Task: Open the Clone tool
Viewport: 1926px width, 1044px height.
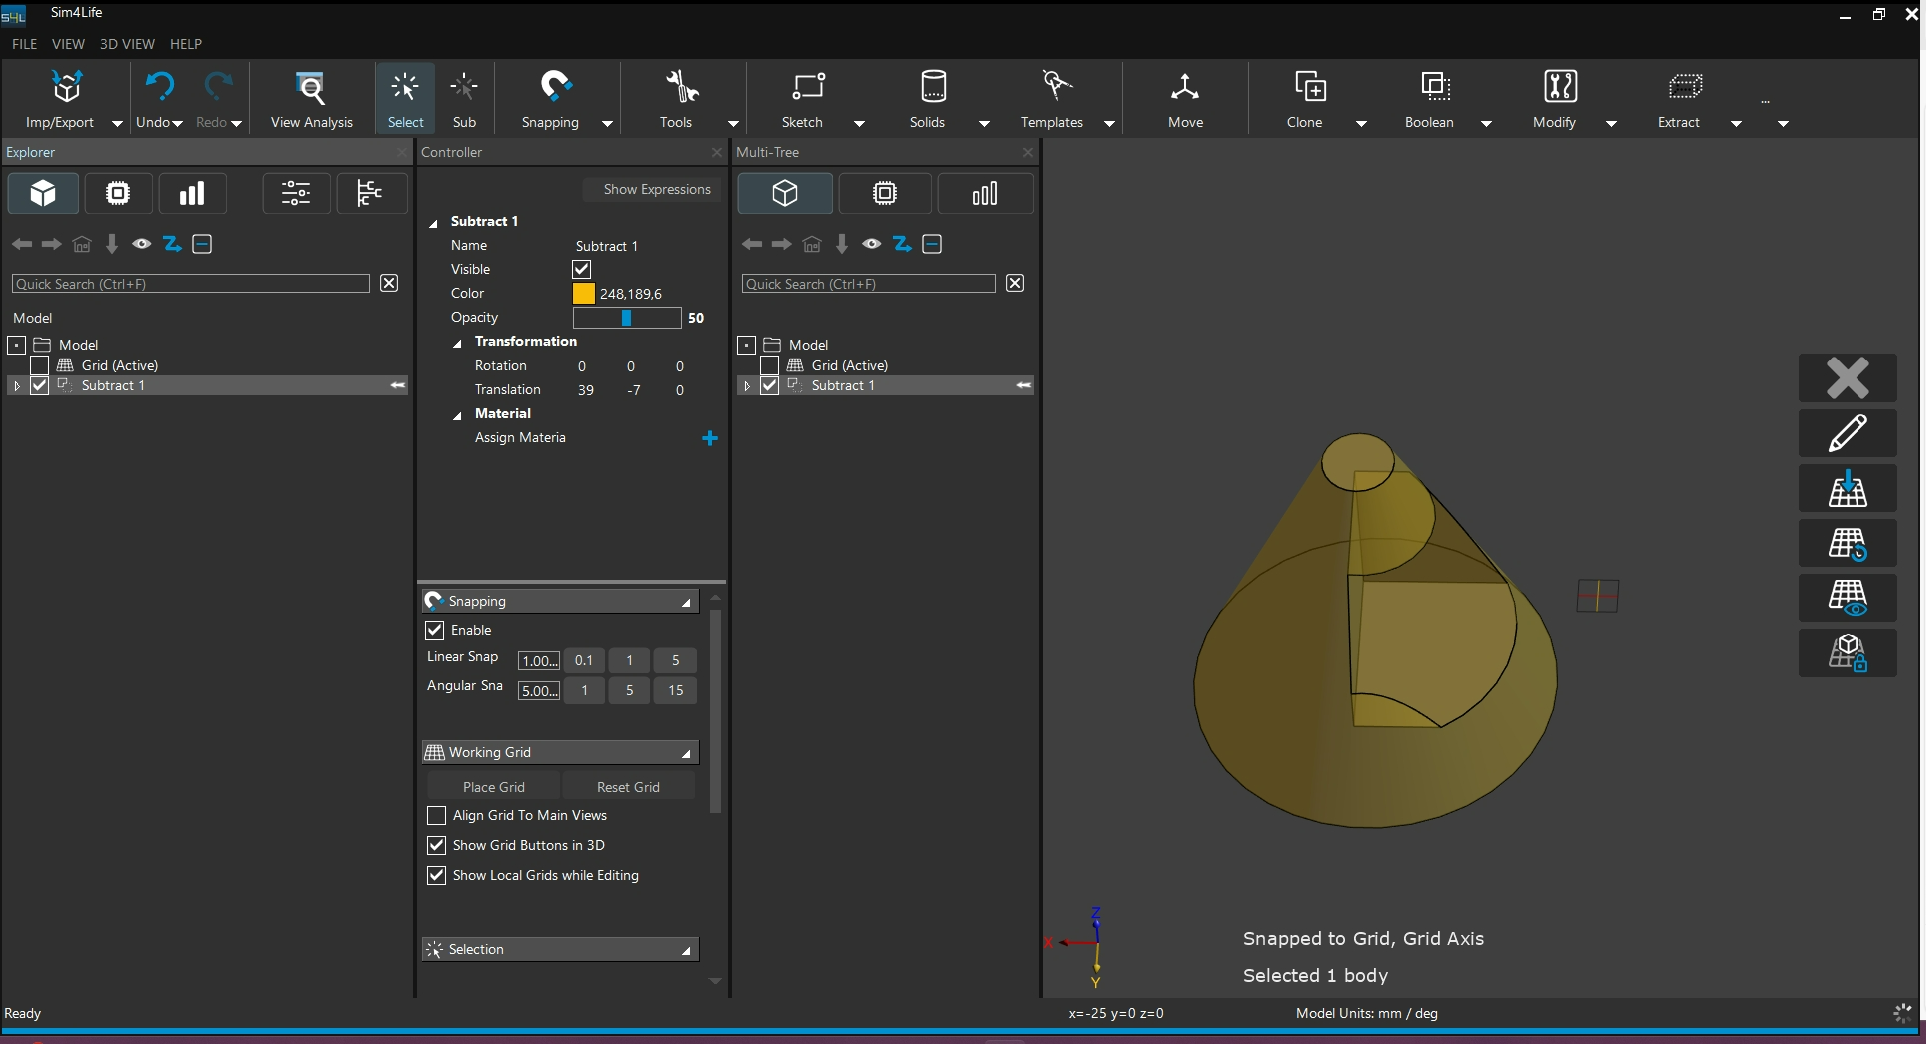Action: coord(1309,87)
